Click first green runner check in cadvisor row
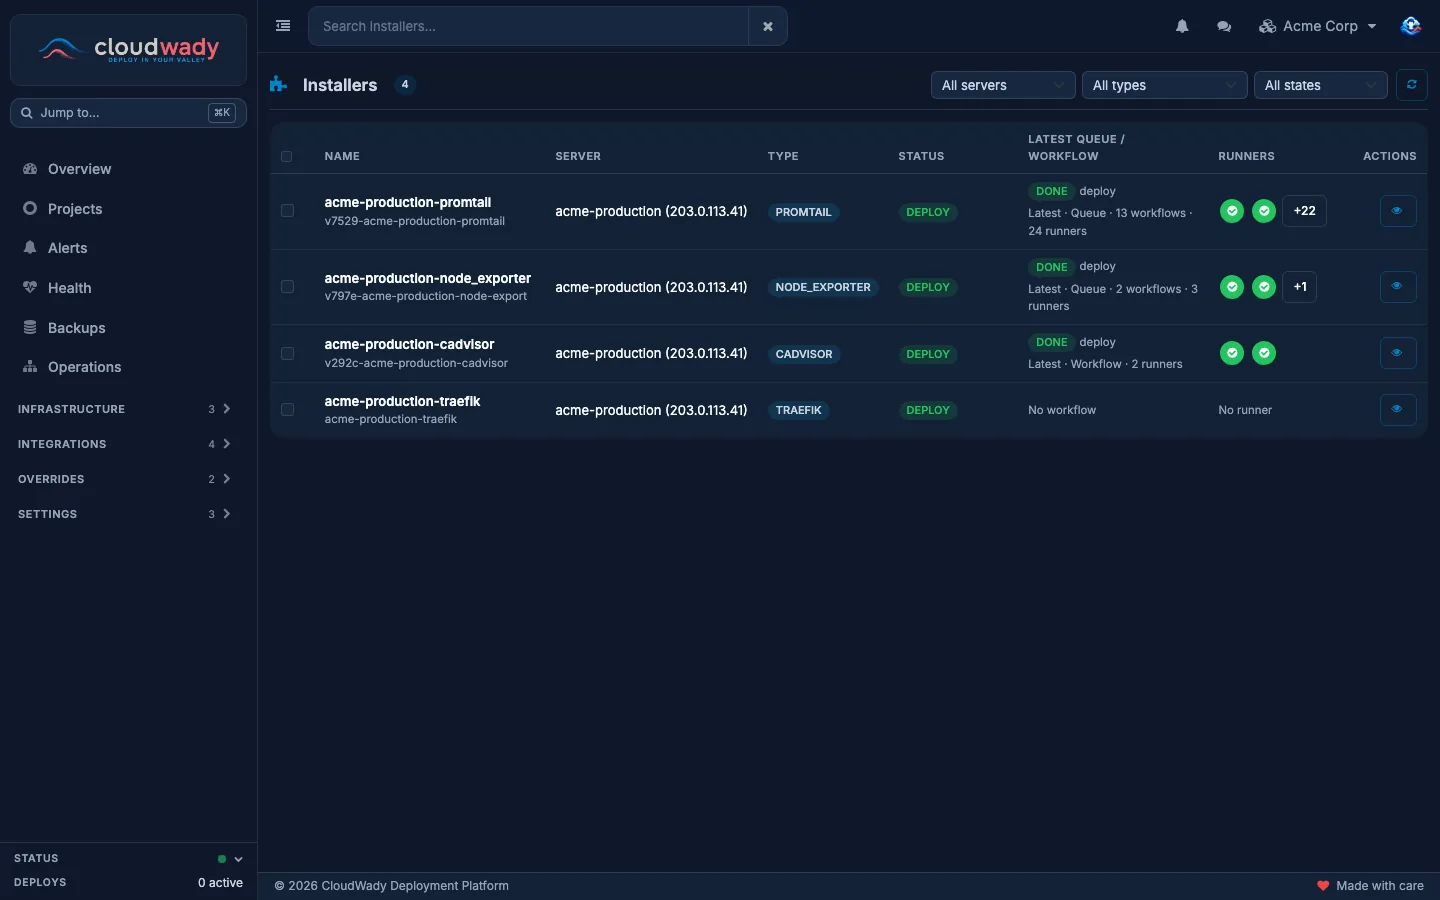This screenshot has height=900, width=1440. coord(1232,353)
